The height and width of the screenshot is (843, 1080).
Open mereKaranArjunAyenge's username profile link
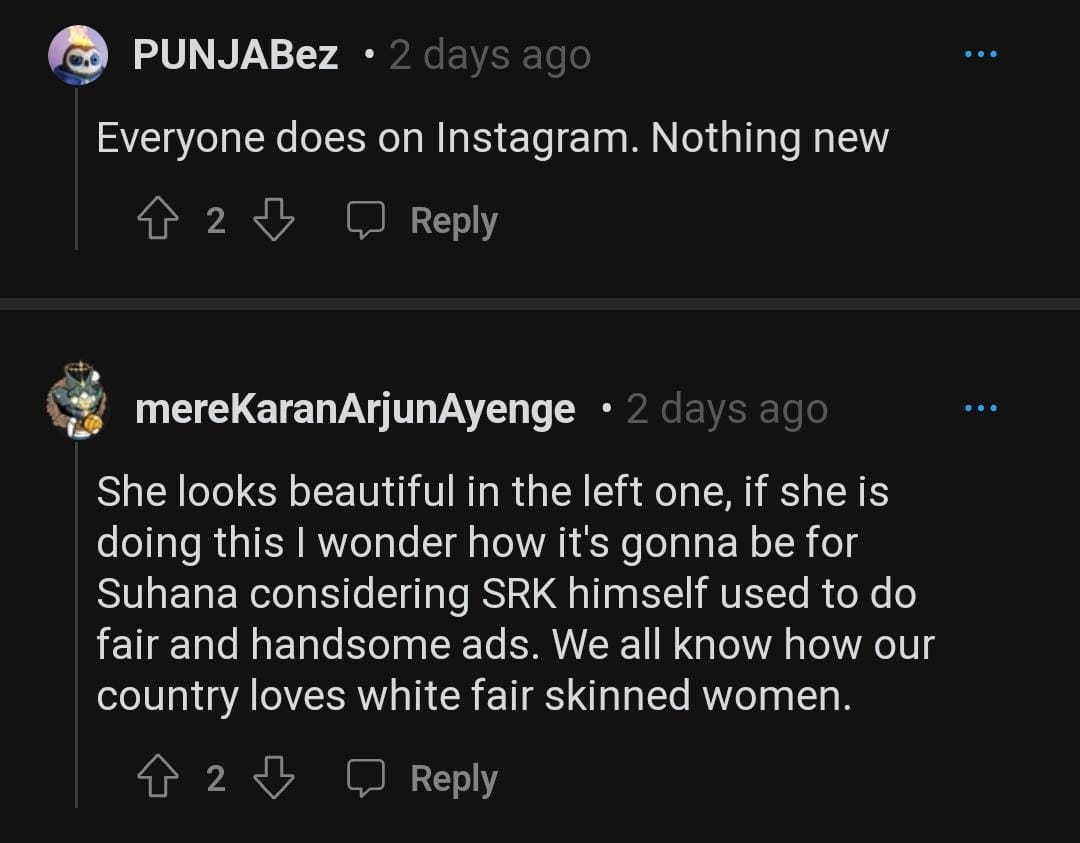point(355,409)
